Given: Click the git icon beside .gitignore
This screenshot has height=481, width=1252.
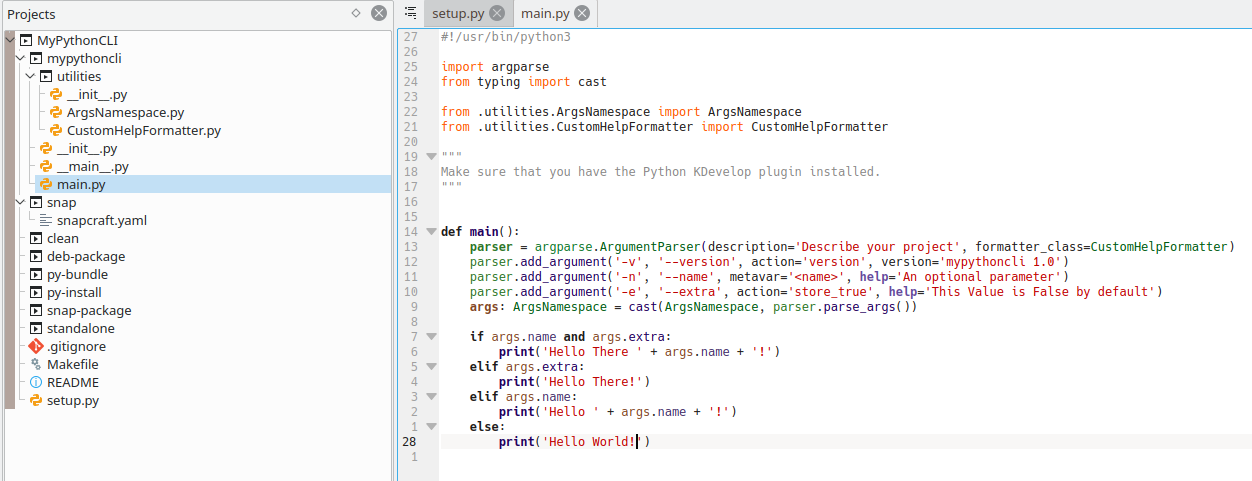Looking at the screenshot, I should coord(36,347).
